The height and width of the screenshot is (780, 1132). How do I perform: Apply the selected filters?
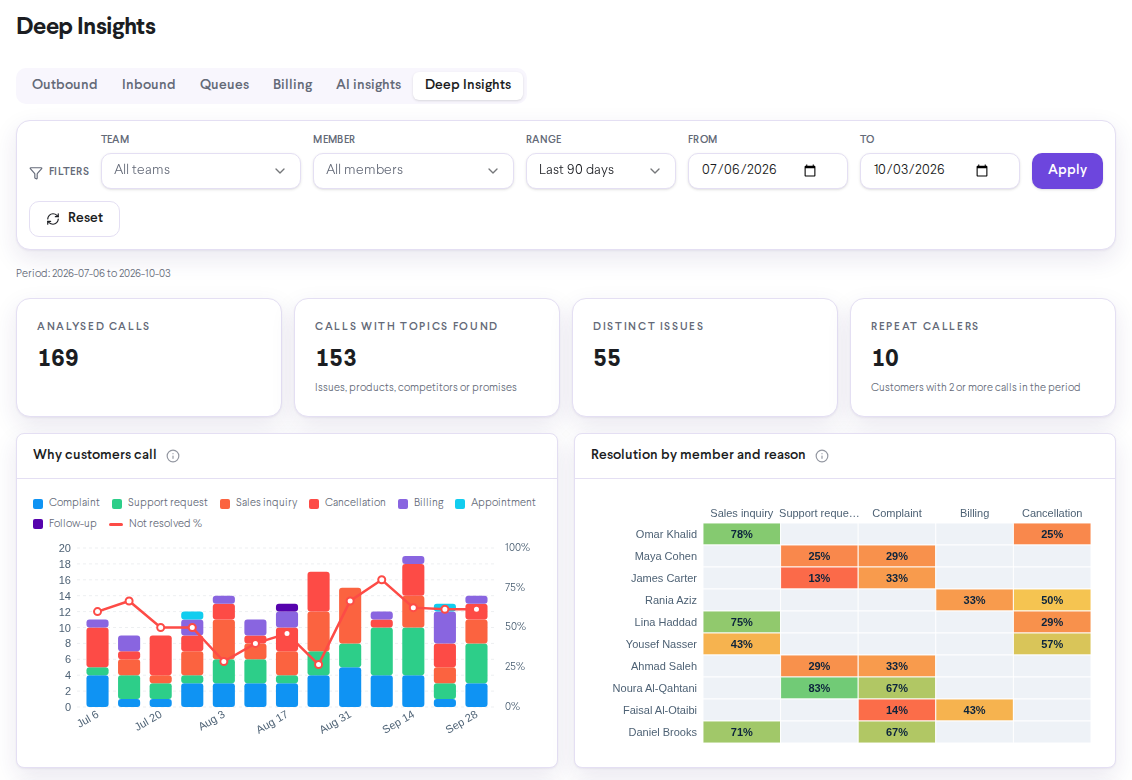pyautogui.click(x=1067, y=170)
